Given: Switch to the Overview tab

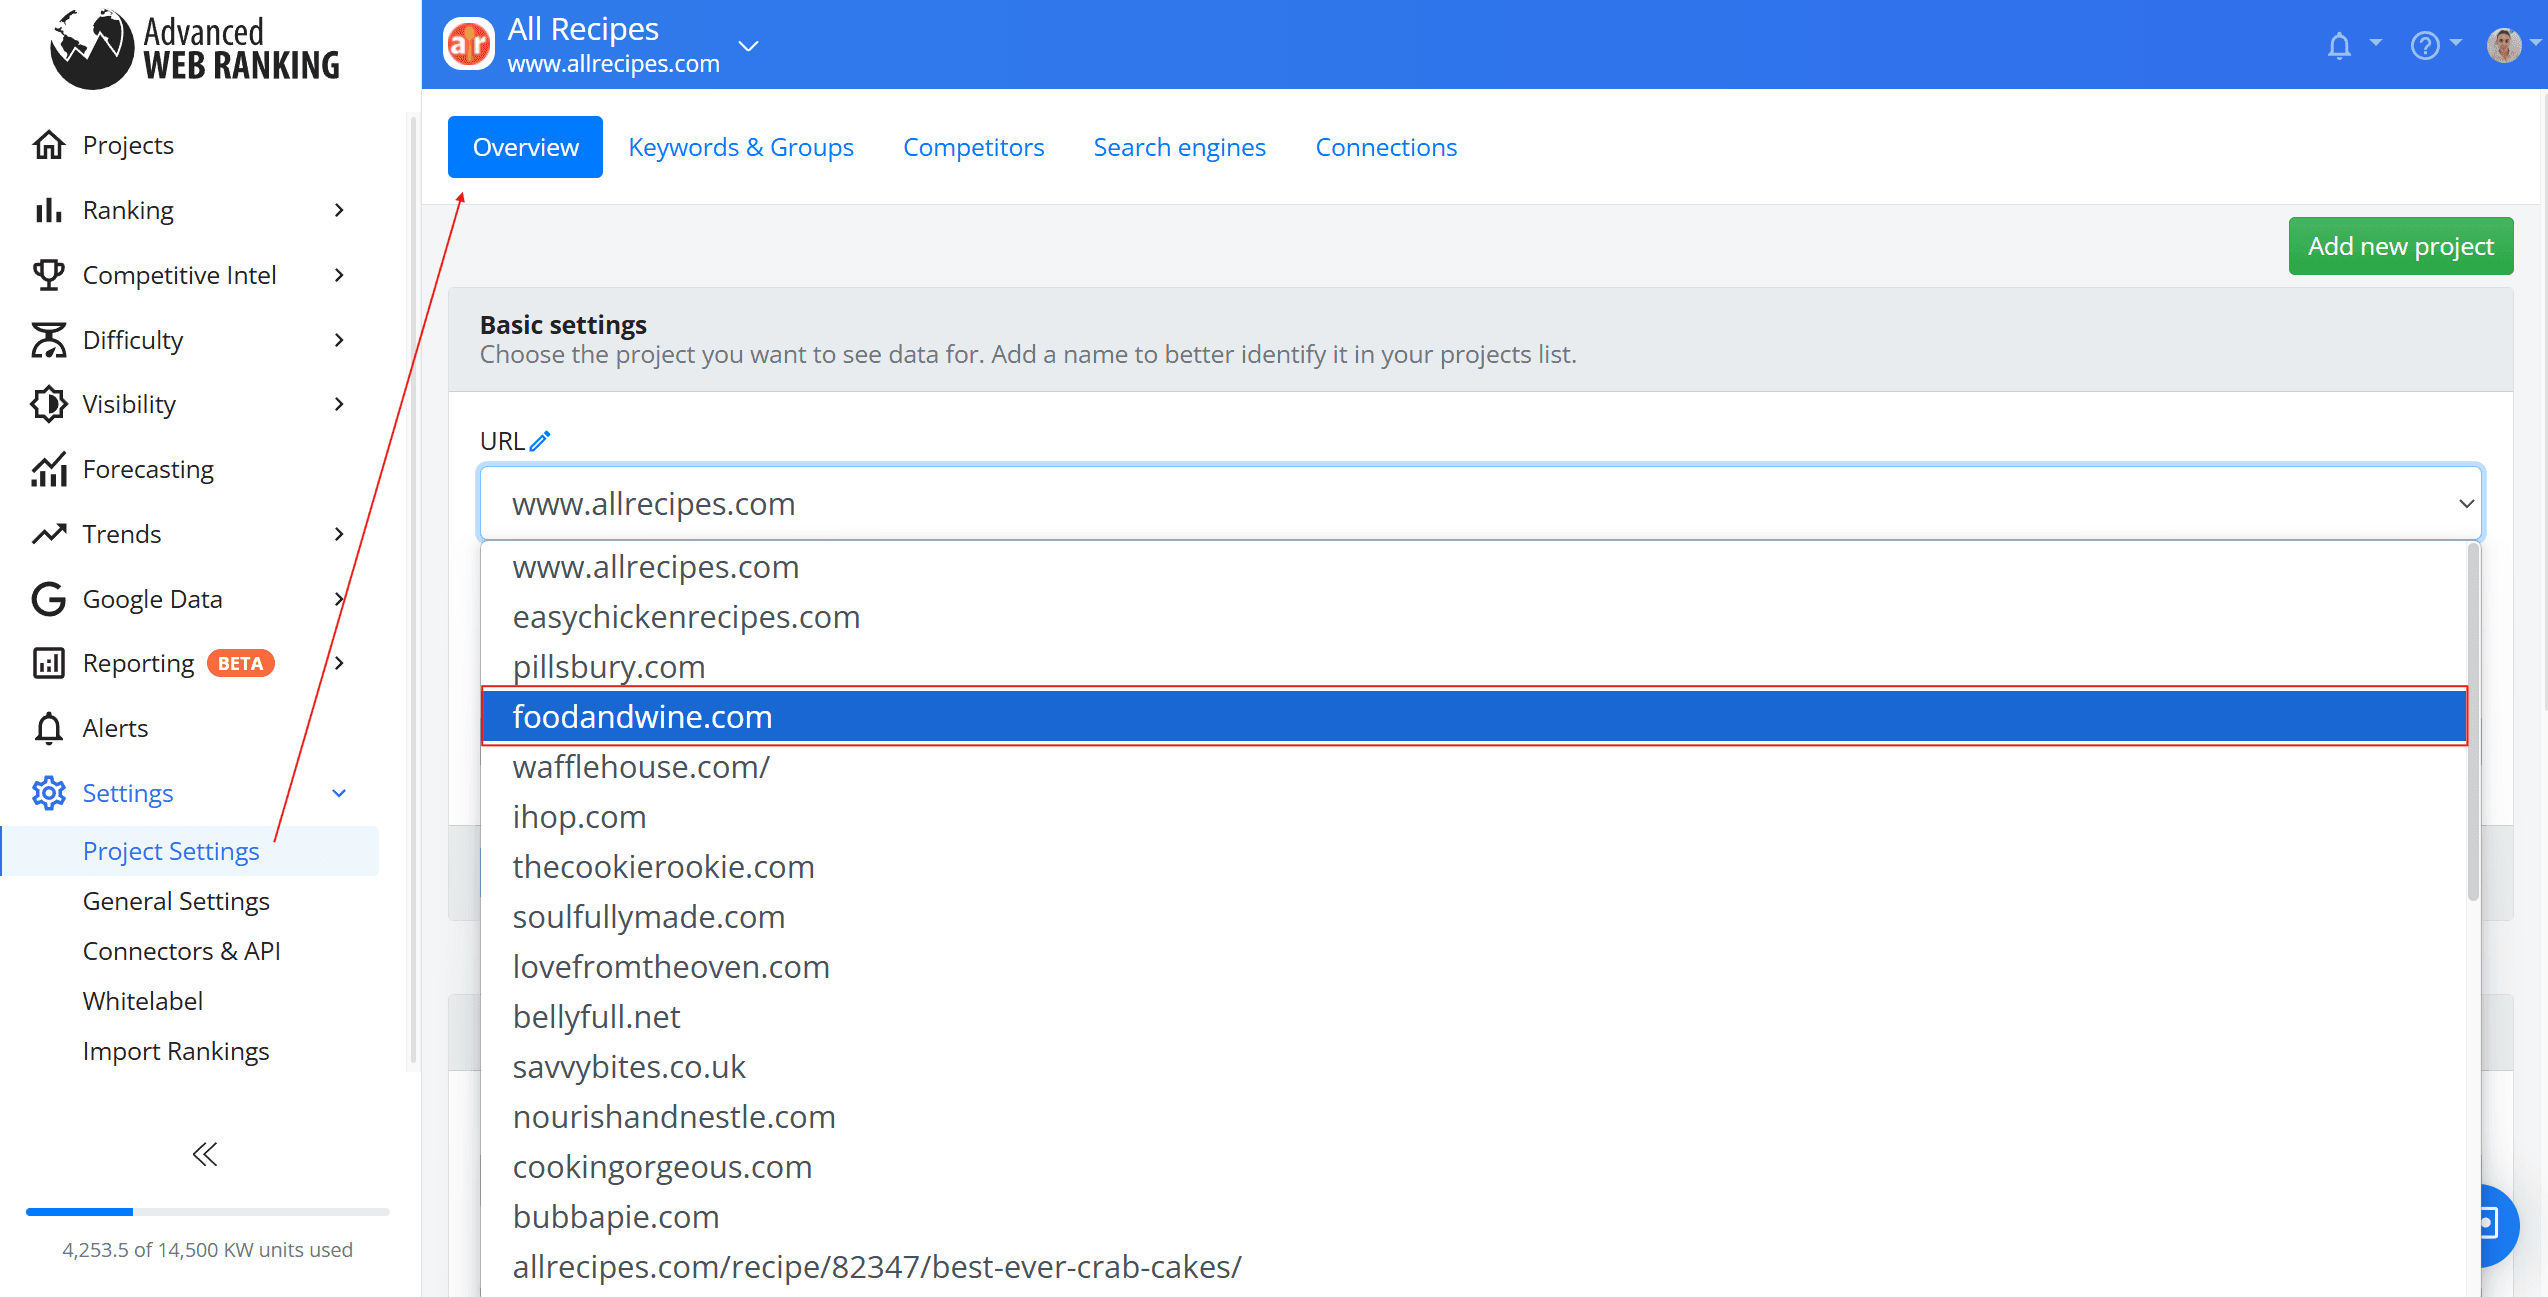Looking at the screenshot, I should pos(525,147).
